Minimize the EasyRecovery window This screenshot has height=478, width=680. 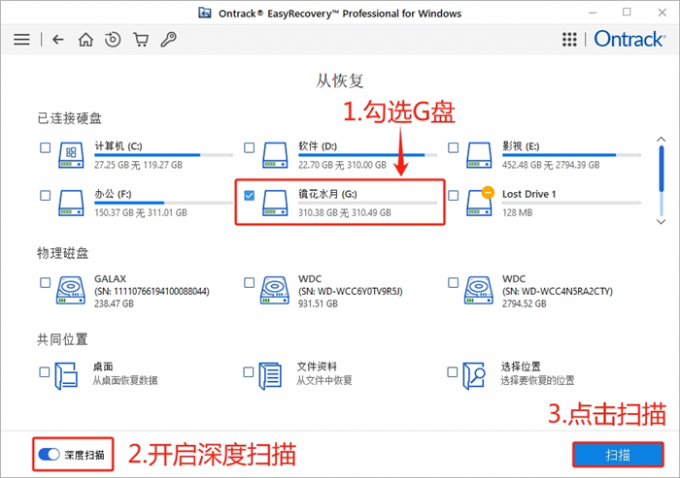[x=593, y=13]
